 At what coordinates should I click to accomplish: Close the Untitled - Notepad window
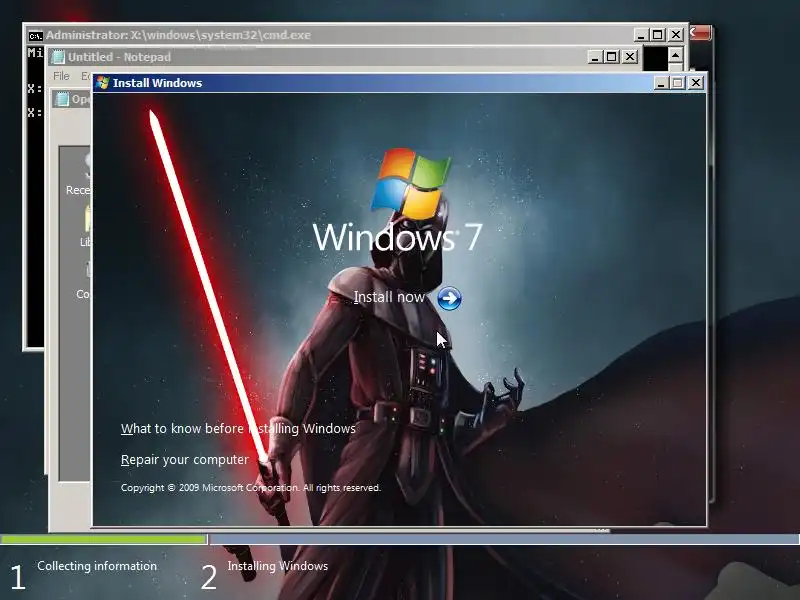pos(630,57)
